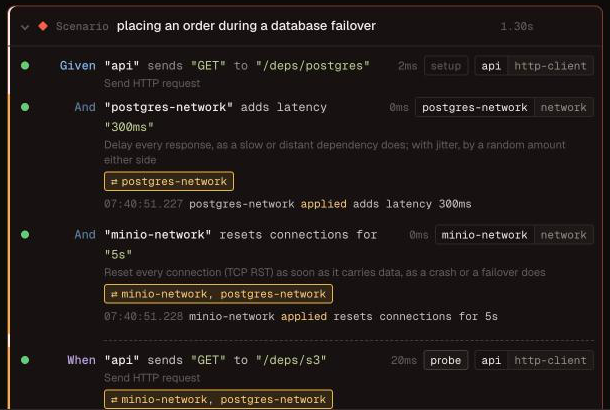Click green status dot for postgres-network latency step
Viewport: 610px width, 410px height.
point(25,107)
